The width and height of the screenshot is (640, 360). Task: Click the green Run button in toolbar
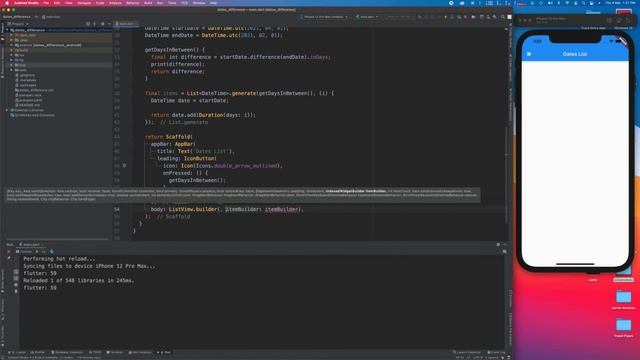click(x=420, y=17)
